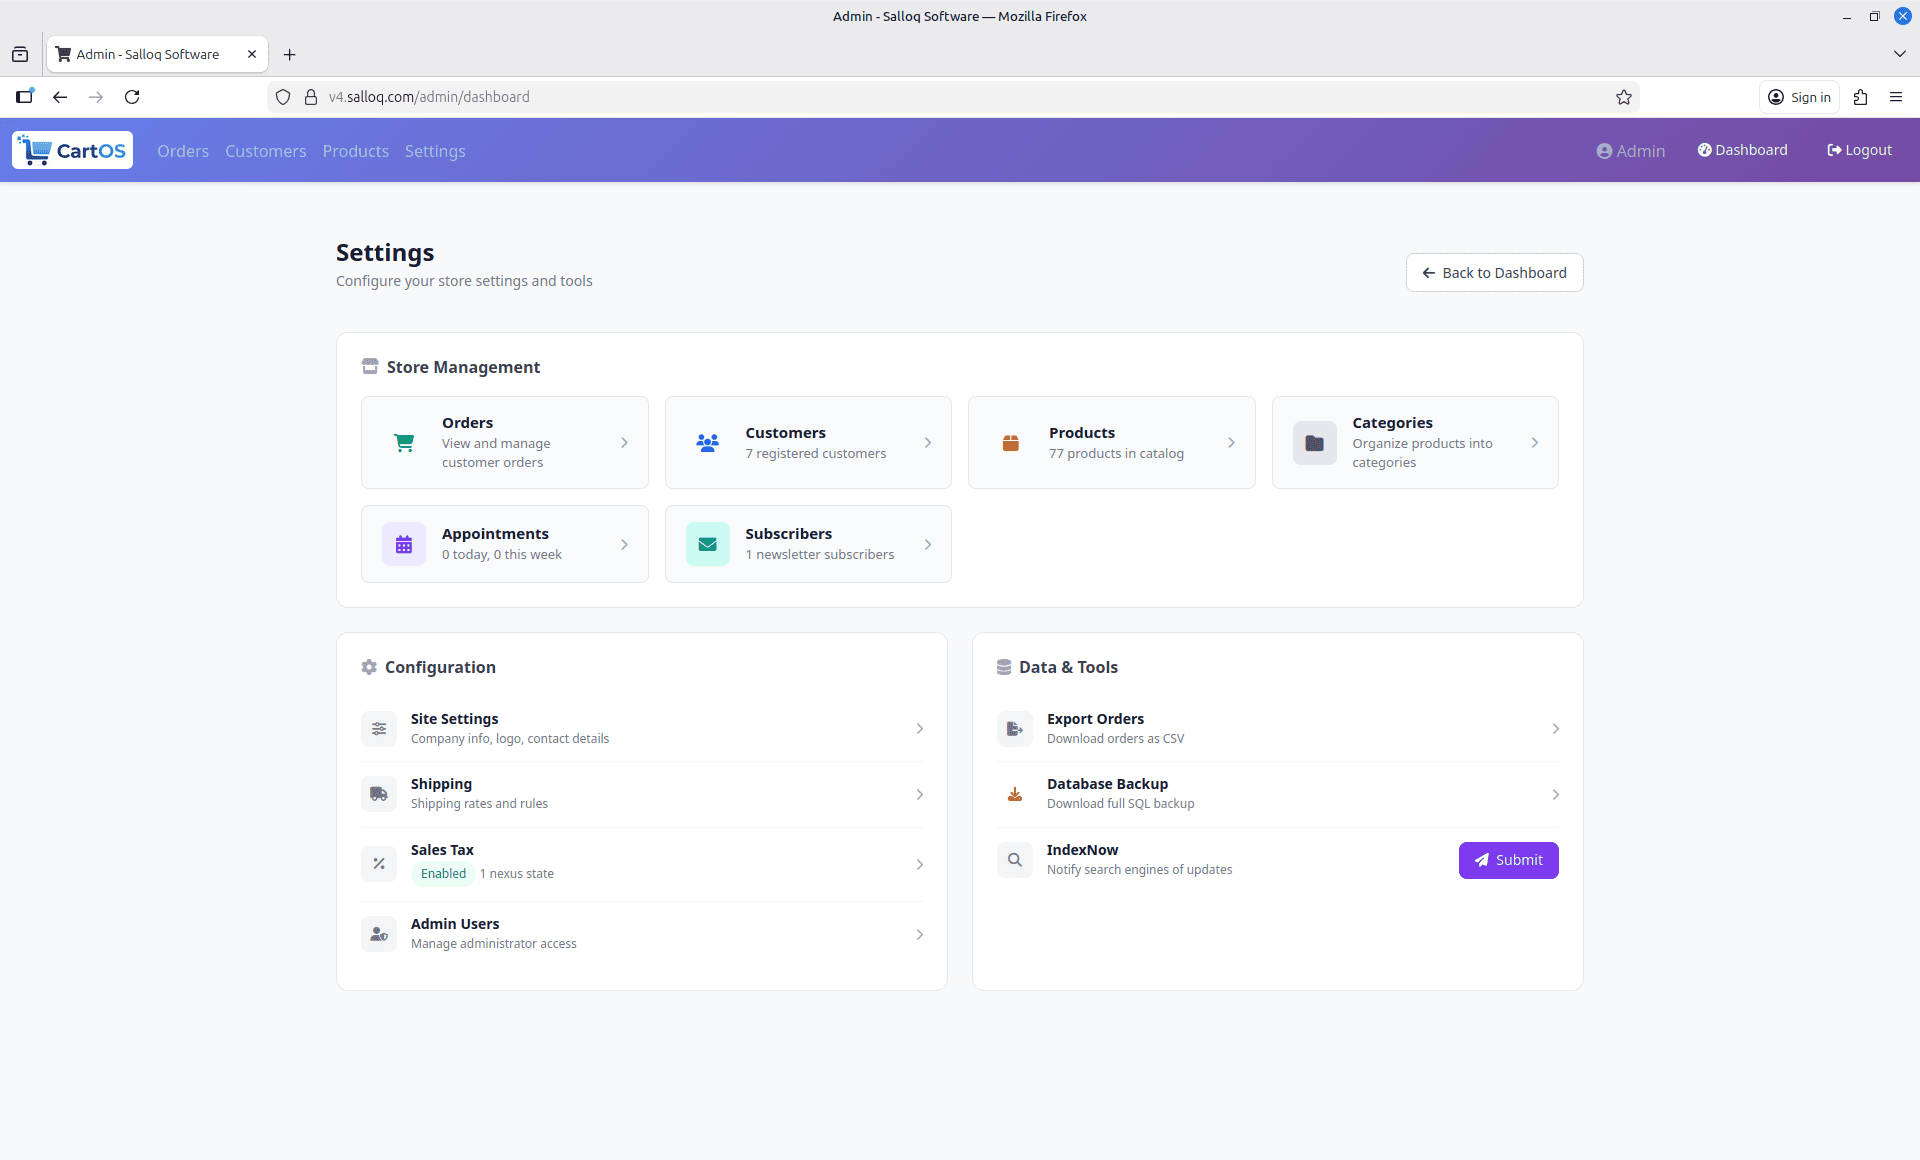Click the Orders shopping cart icon

403,442
